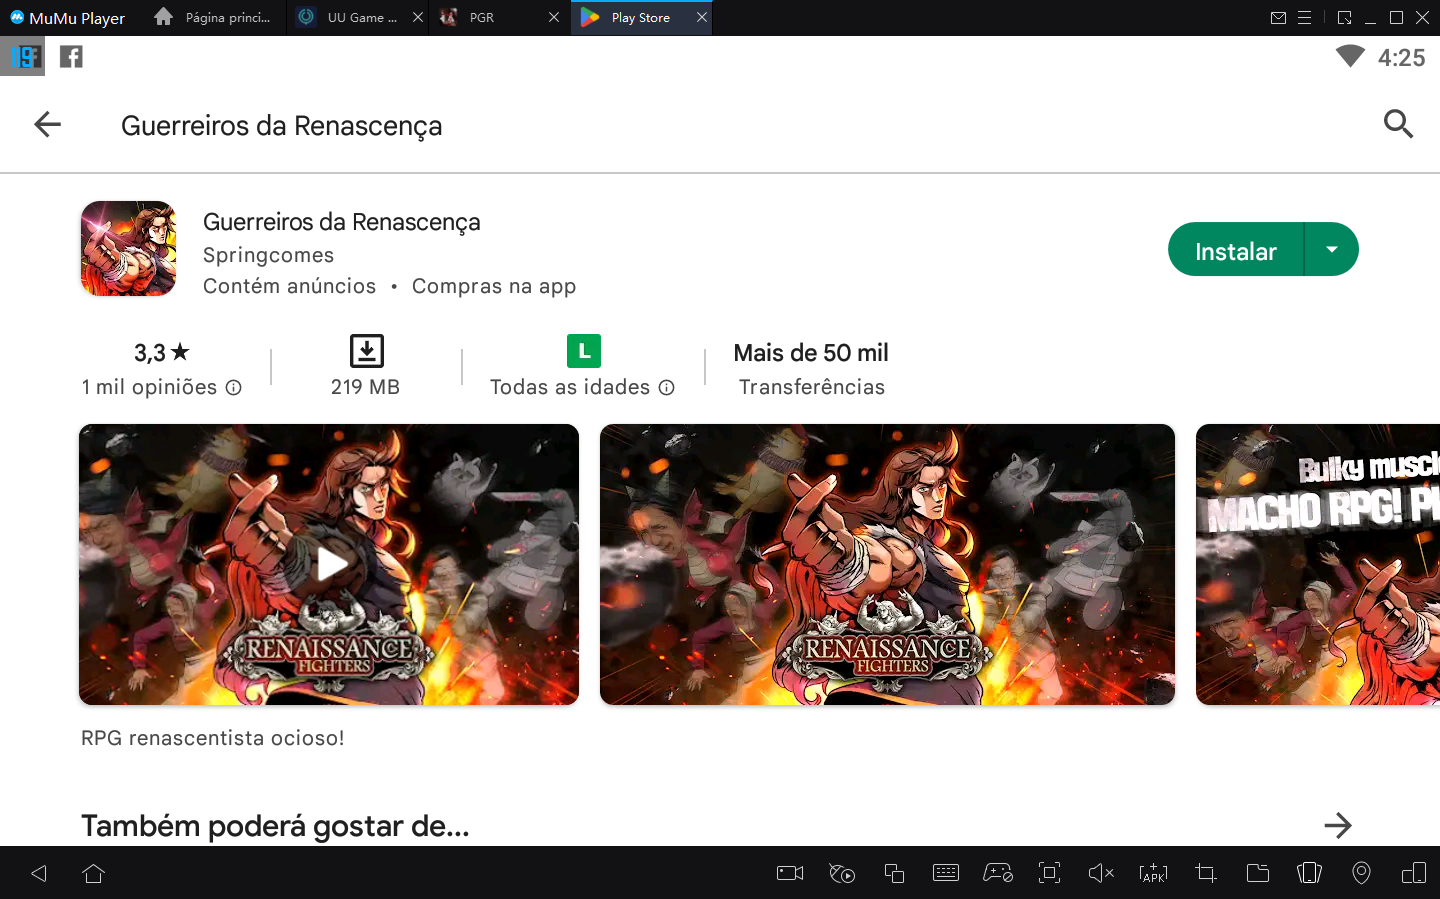Click the info icon next to opiniões

(233, 387)
